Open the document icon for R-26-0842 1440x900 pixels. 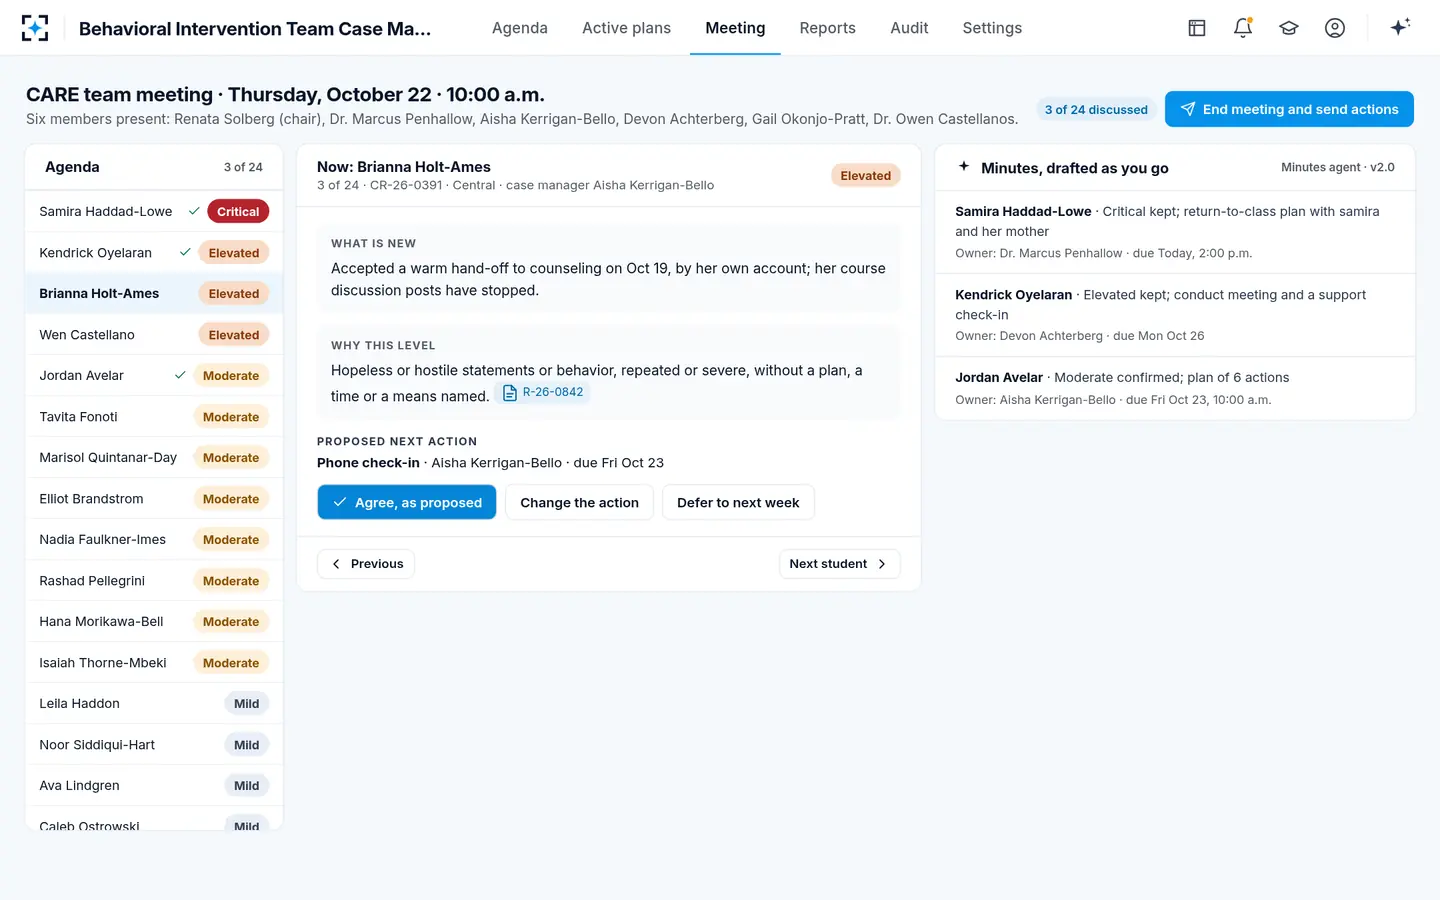pyautogui.click(x=510, y=393)
